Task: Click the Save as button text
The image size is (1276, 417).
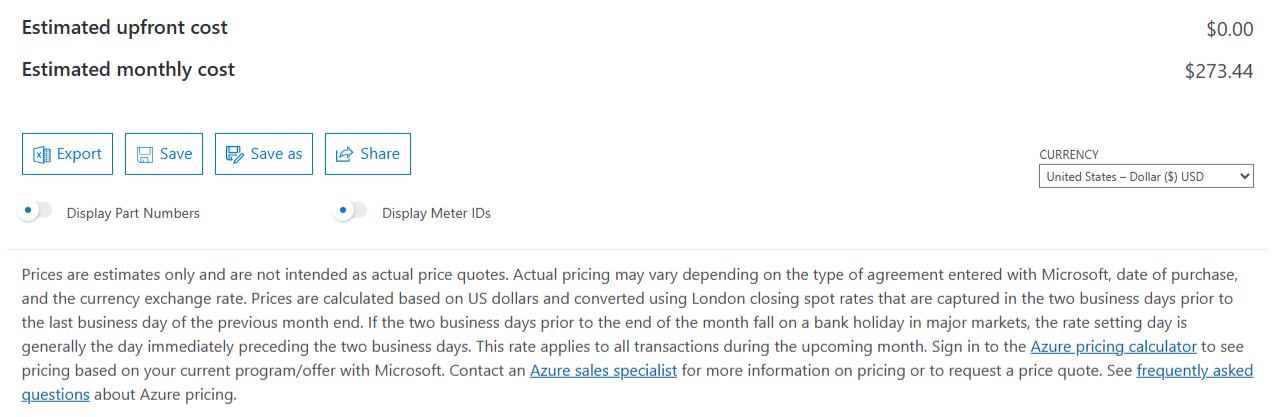Action: click(x=276, y=154)
